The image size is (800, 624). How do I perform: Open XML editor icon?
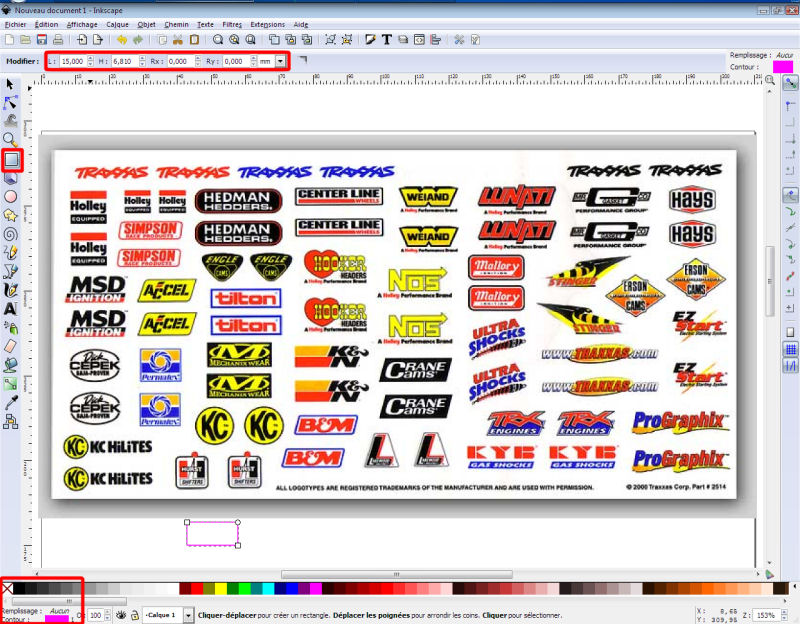click(419, 39)
